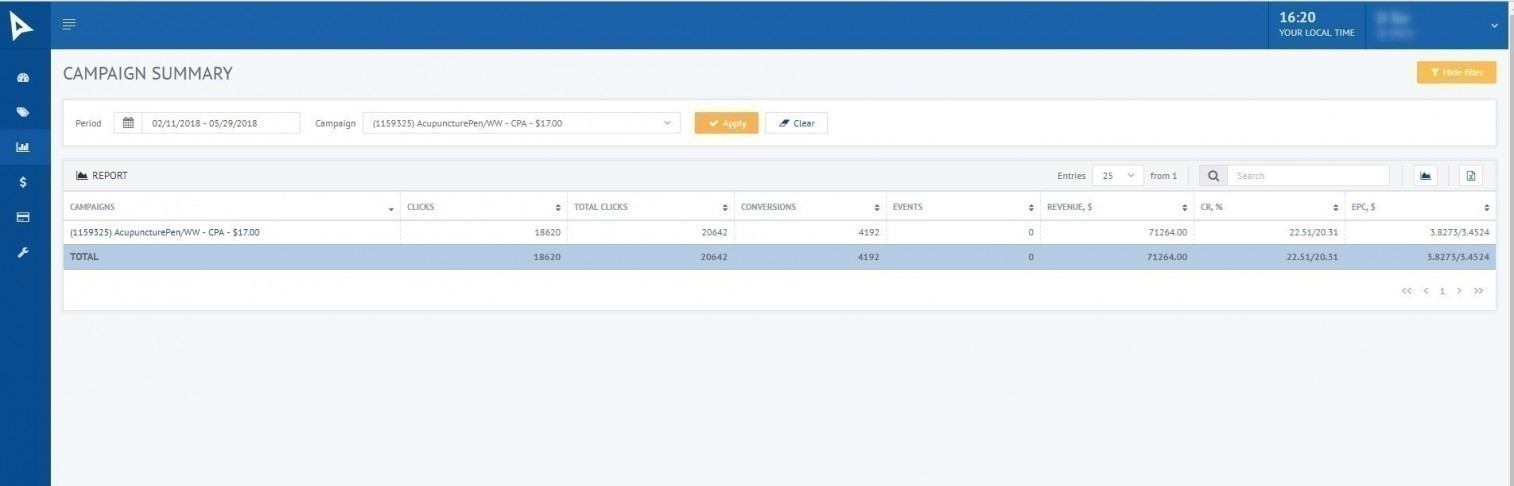This screenshot has height=486, width=1514.
Task: Click the Hide filter button
Action: pyautogui.click(x=1456, y=72)
